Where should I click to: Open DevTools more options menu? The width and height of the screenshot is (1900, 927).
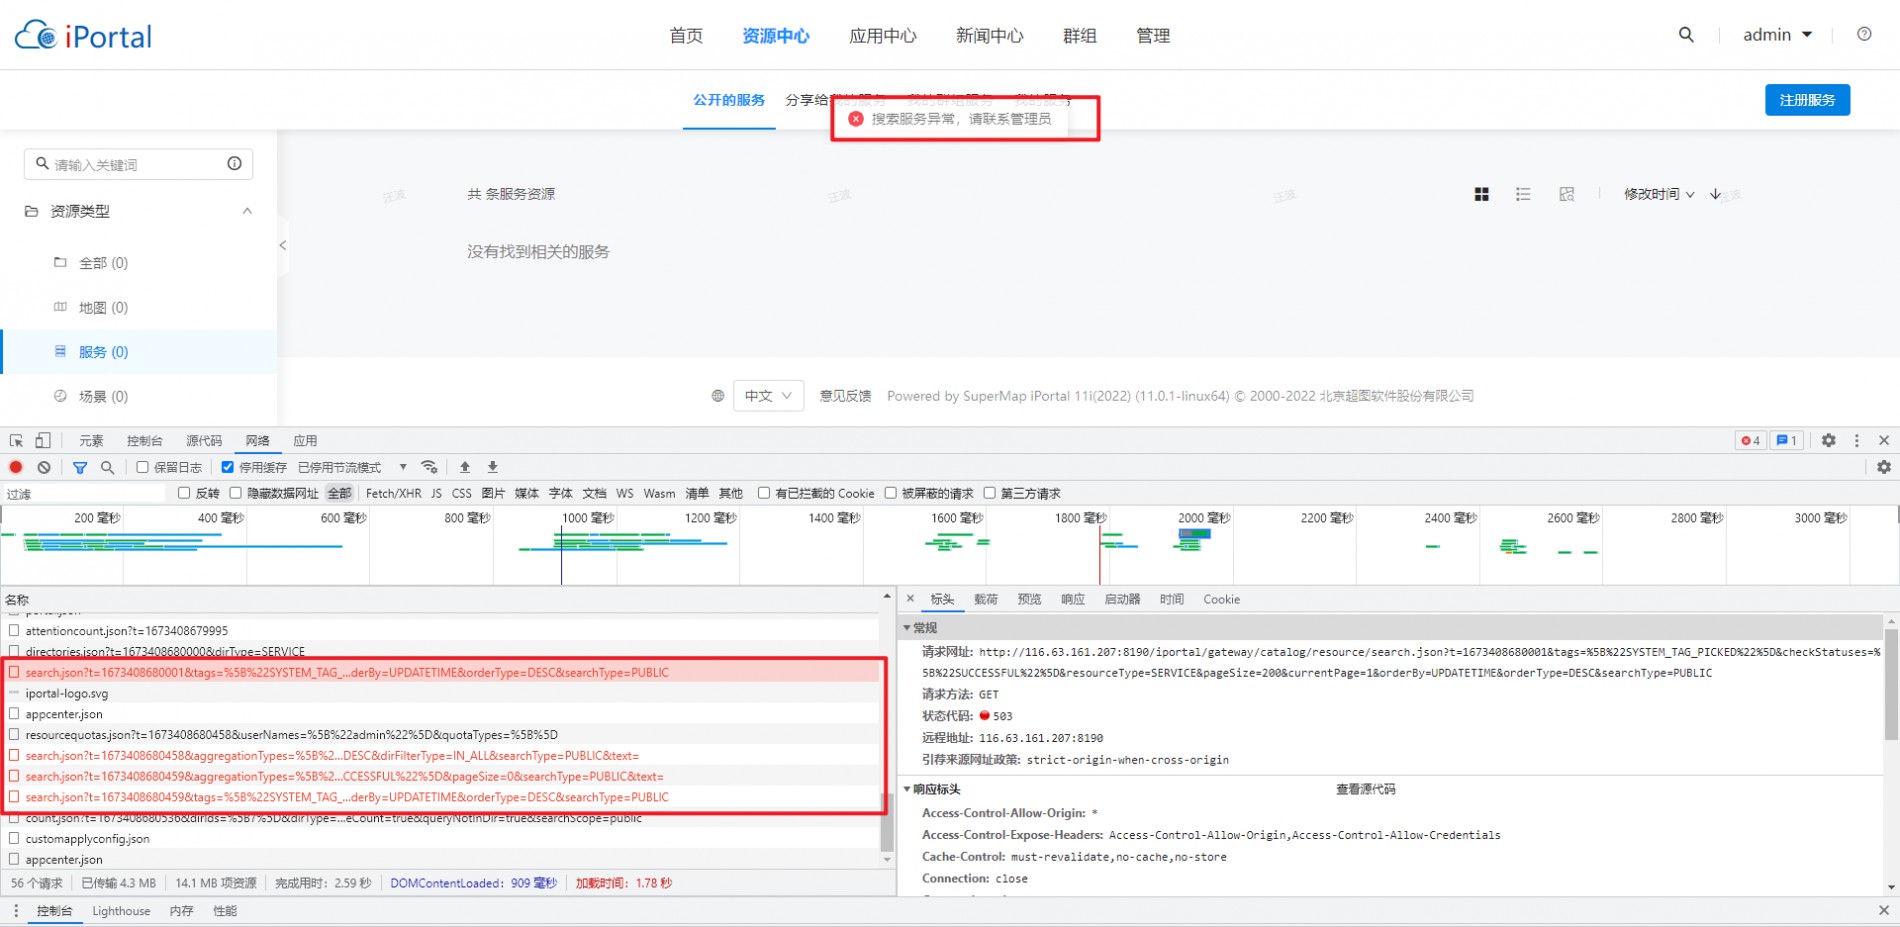[x=1857, y=440]
